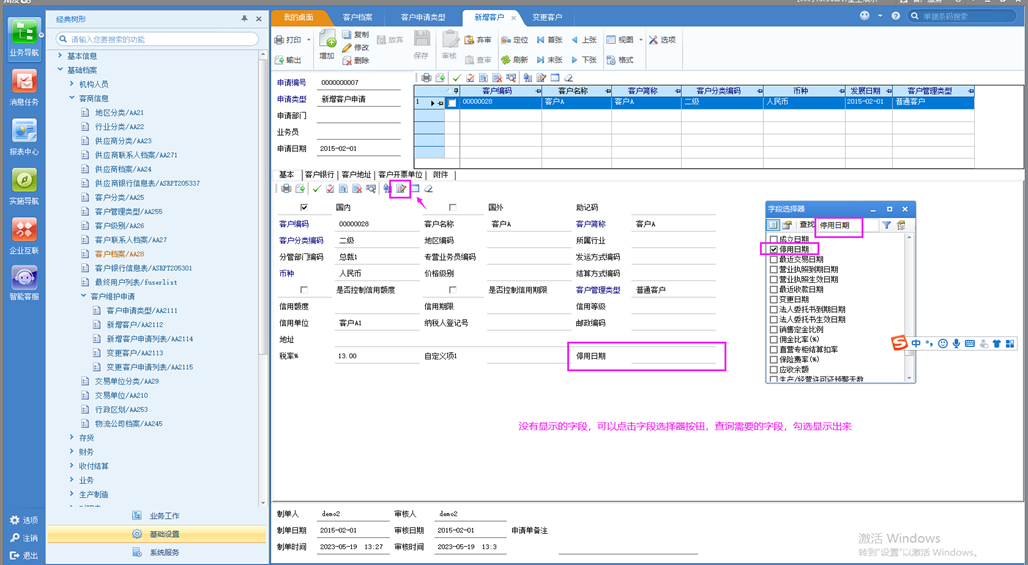Click the 选项 options toolbar button
Viewport: 1028px width, 565px height.
(x=662, y=40)
